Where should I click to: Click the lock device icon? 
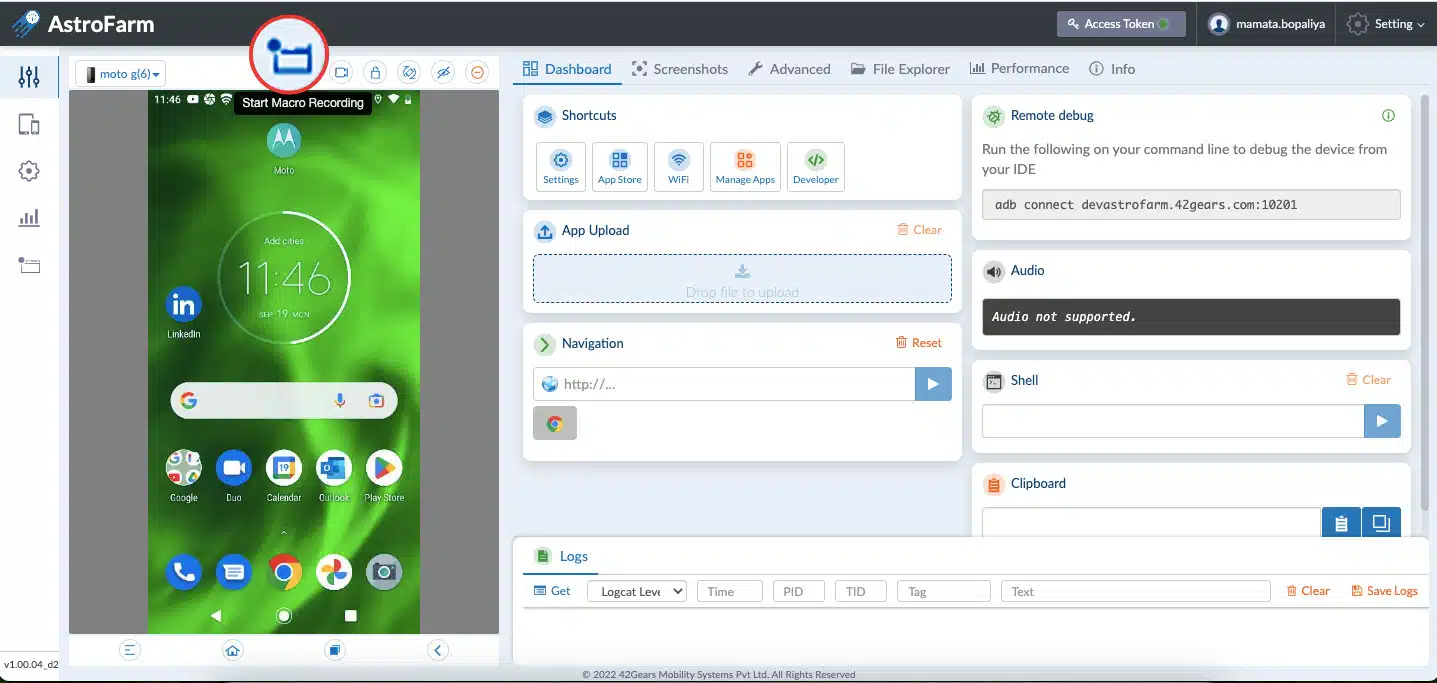[x=375, y=72]
